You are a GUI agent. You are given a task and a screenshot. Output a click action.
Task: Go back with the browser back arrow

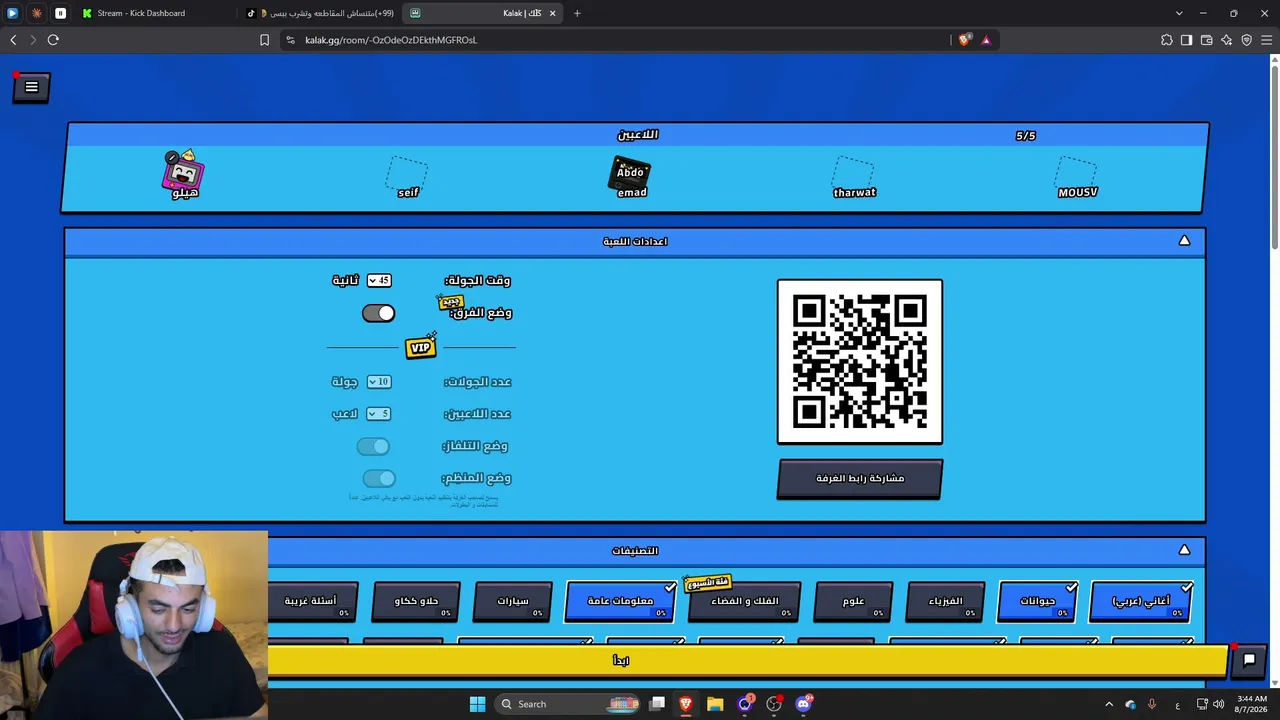pos(13,40)
